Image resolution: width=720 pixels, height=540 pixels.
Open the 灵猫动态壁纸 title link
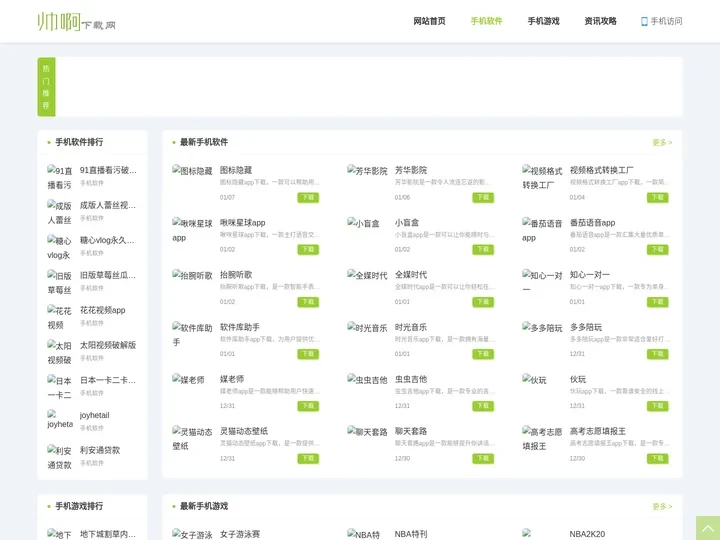pyautogui.click(x=244, y=431)
